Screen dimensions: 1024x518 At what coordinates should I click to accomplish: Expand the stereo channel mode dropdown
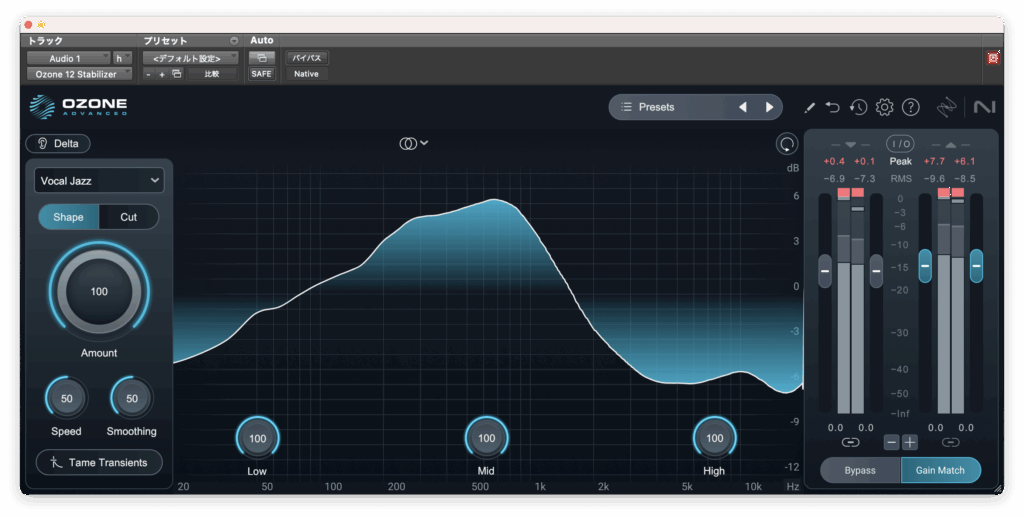414,143
